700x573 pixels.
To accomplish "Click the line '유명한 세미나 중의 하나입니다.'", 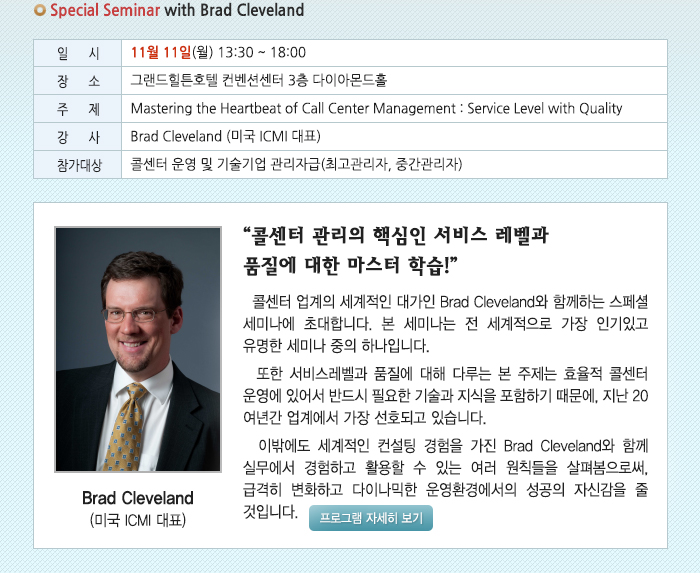I will (336, 345).
